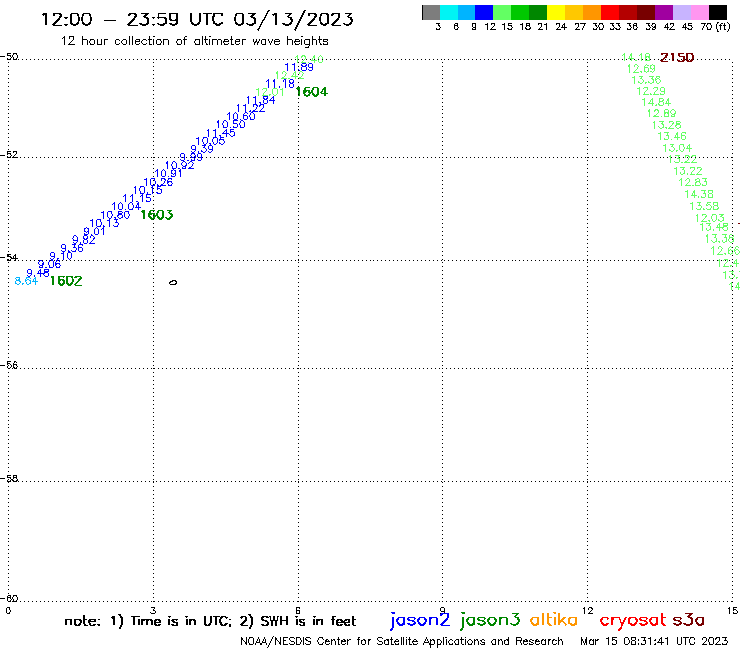Click the 12.03 wave height value
The image size is (740, 650).
click(x=710, y=218)
